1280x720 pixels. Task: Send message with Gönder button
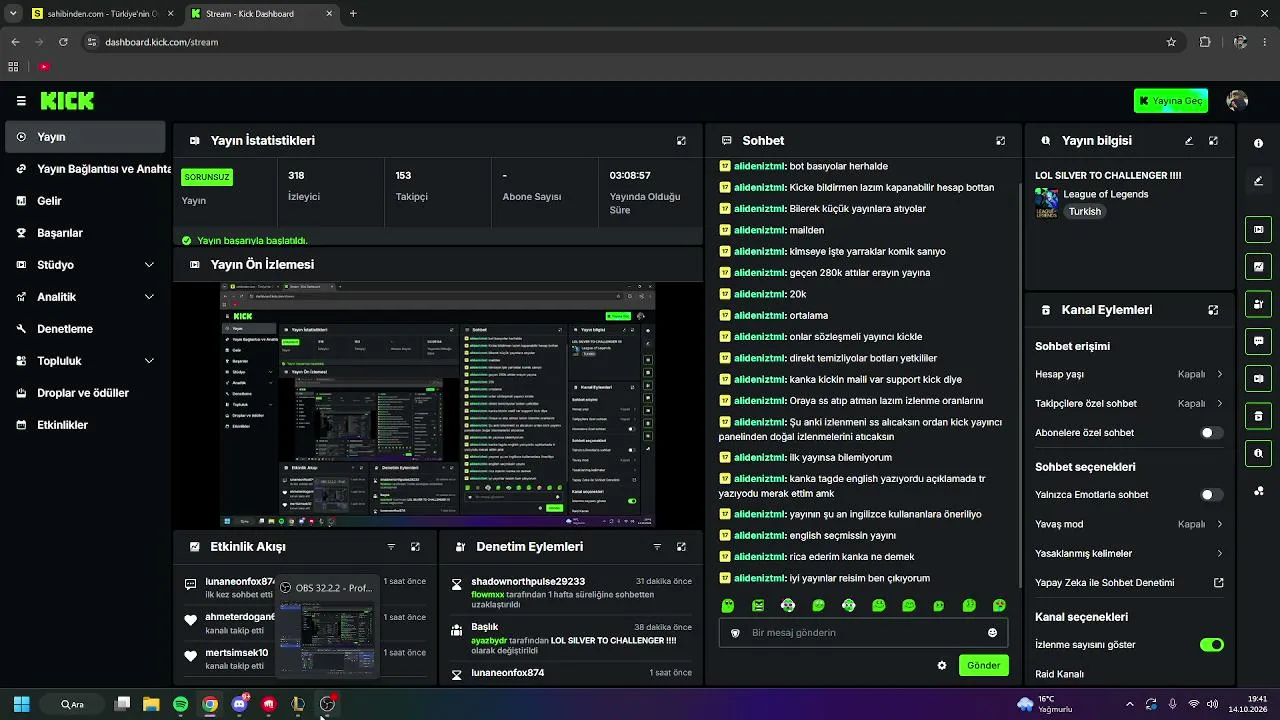point(983,665)
